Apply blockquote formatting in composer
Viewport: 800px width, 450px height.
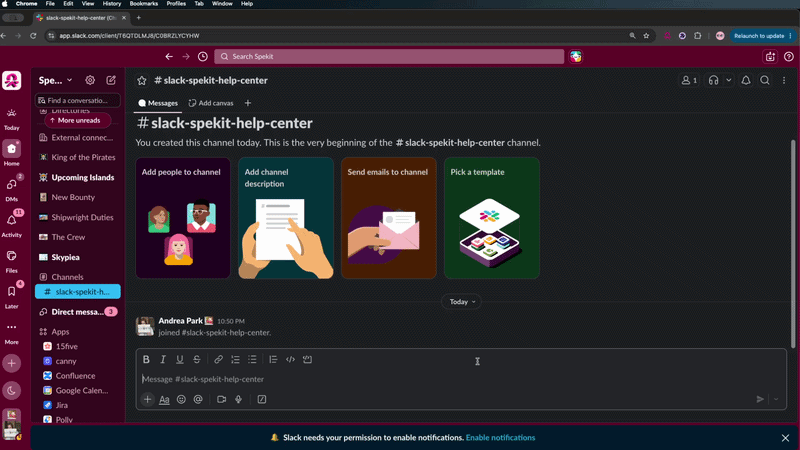click(x=273, y=360)
